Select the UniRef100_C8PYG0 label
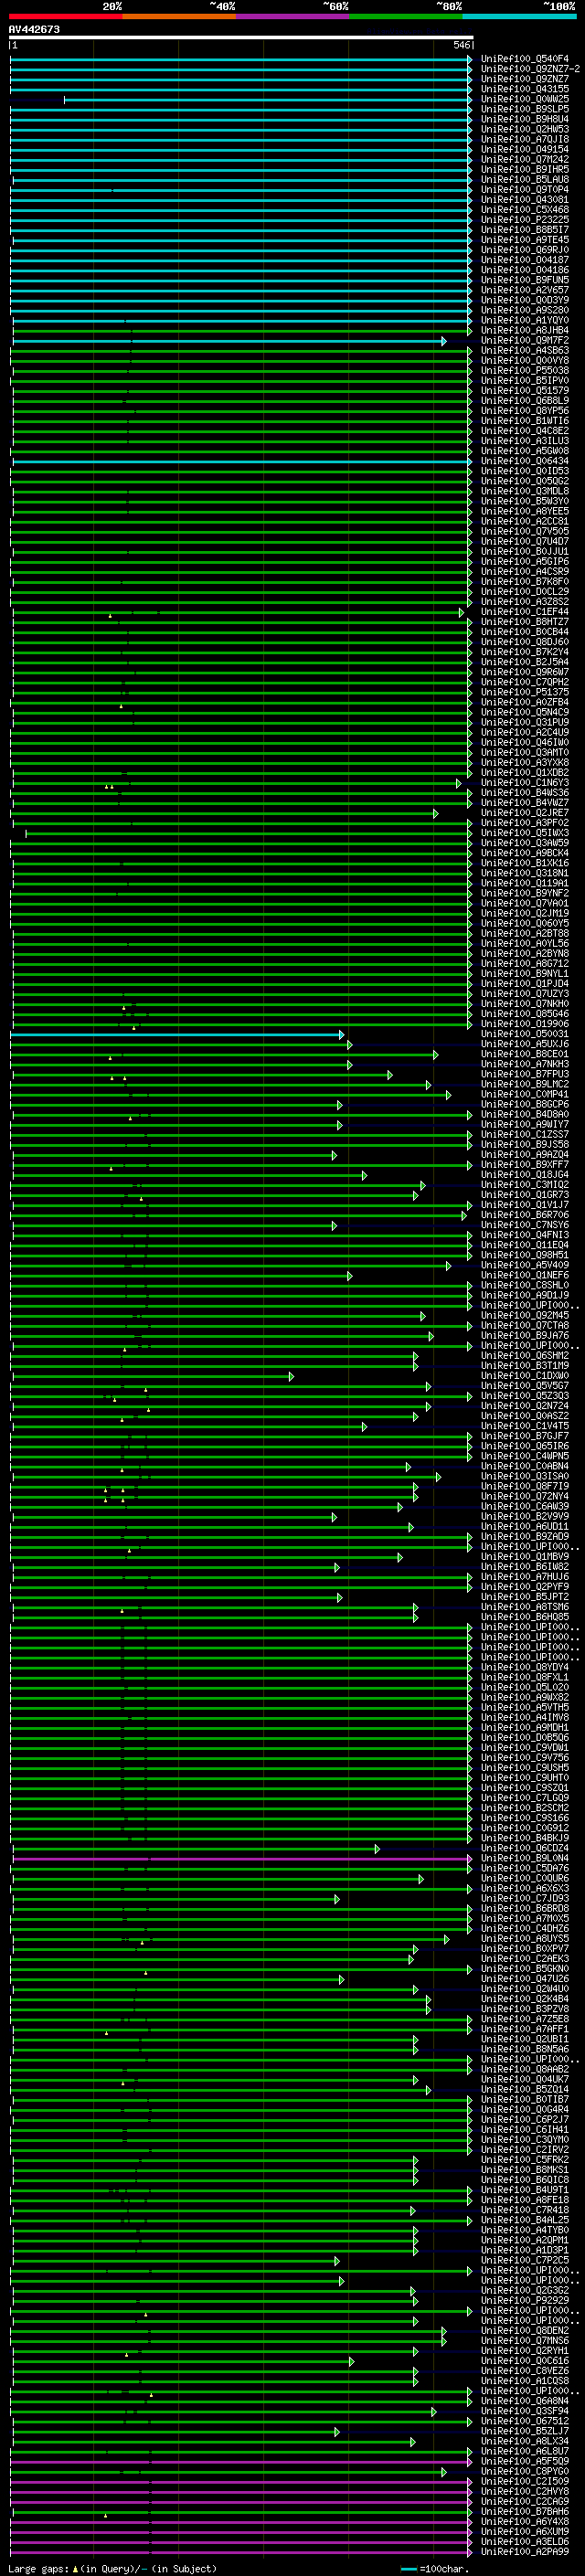 [x=525, y=2471]
